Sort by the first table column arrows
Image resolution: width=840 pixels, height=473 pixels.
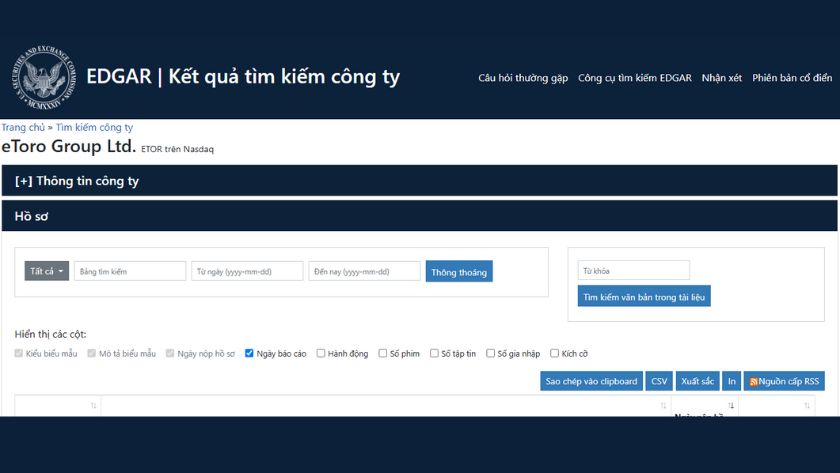93,406
